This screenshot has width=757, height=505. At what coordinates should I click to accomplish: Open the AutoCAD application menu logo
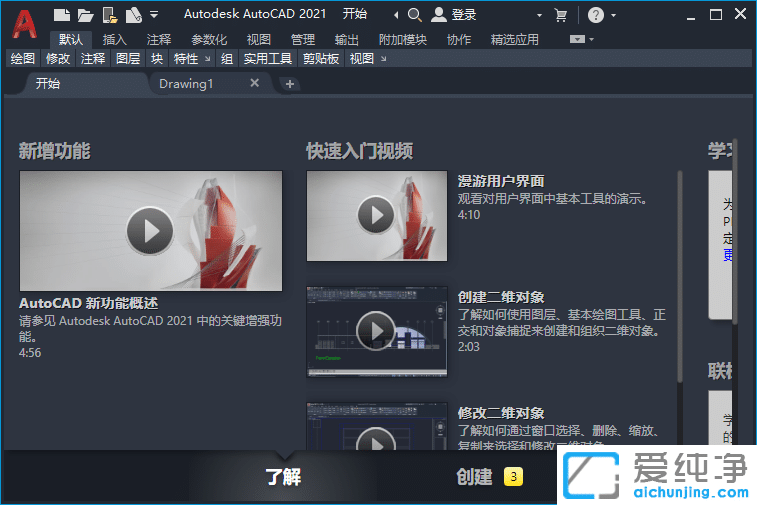click(24, 24)
